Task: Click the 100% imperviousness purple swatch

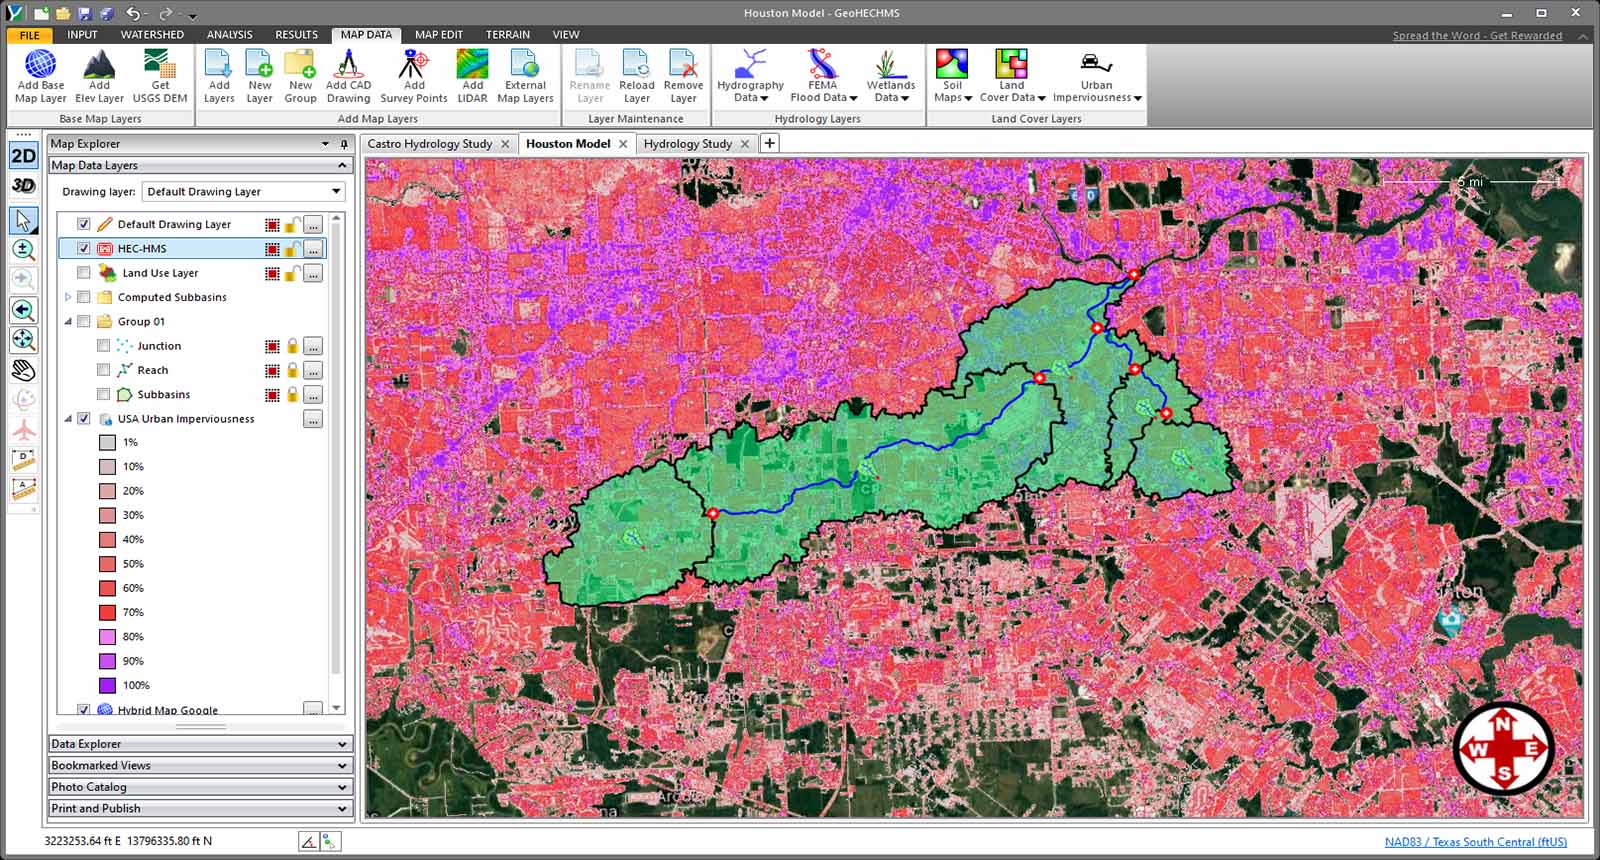Action: coord(107,686)
